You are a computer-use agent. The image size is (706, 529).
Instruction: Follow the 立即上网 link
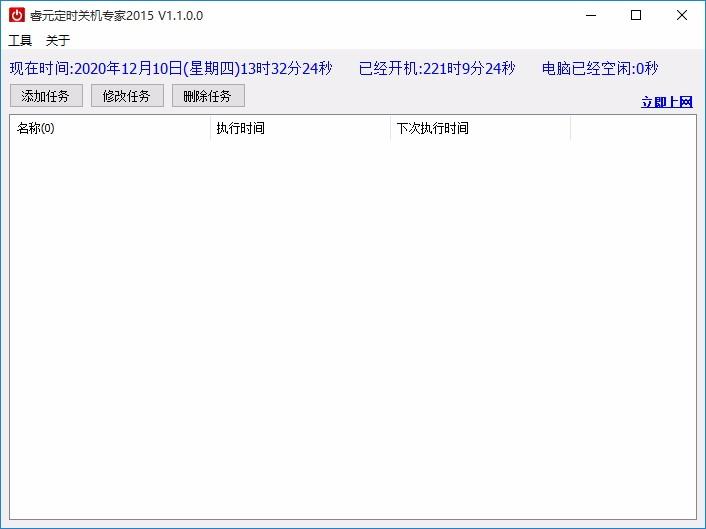pos(666,102)
